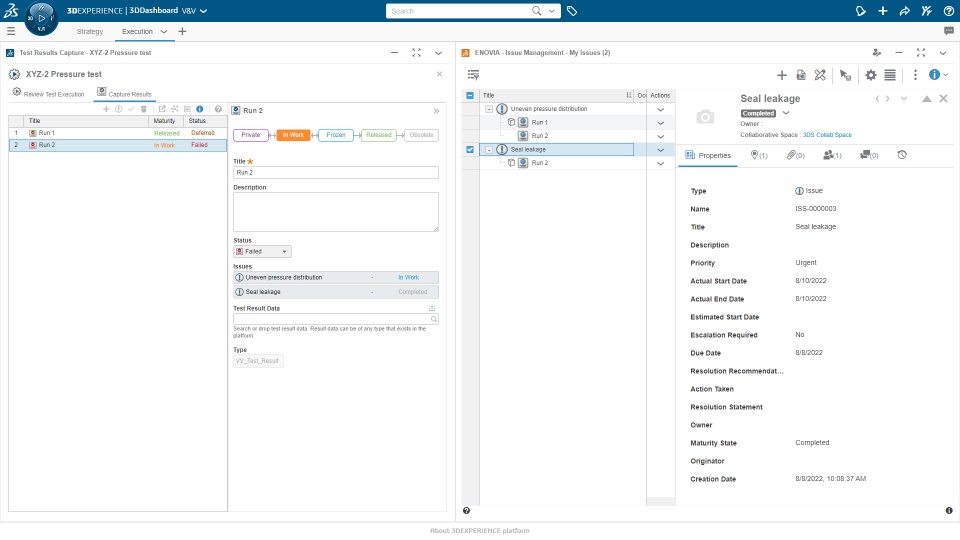Collapse the Seal leakage tree node
The width and height of the screenshot is (960, 540).
489,149
